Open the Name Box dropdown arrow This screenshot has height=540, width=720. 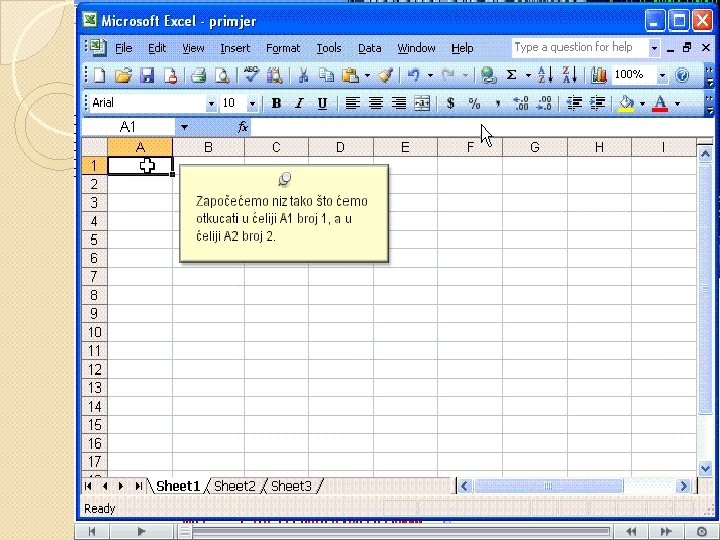pyautogui.click(x=184, y=127)
